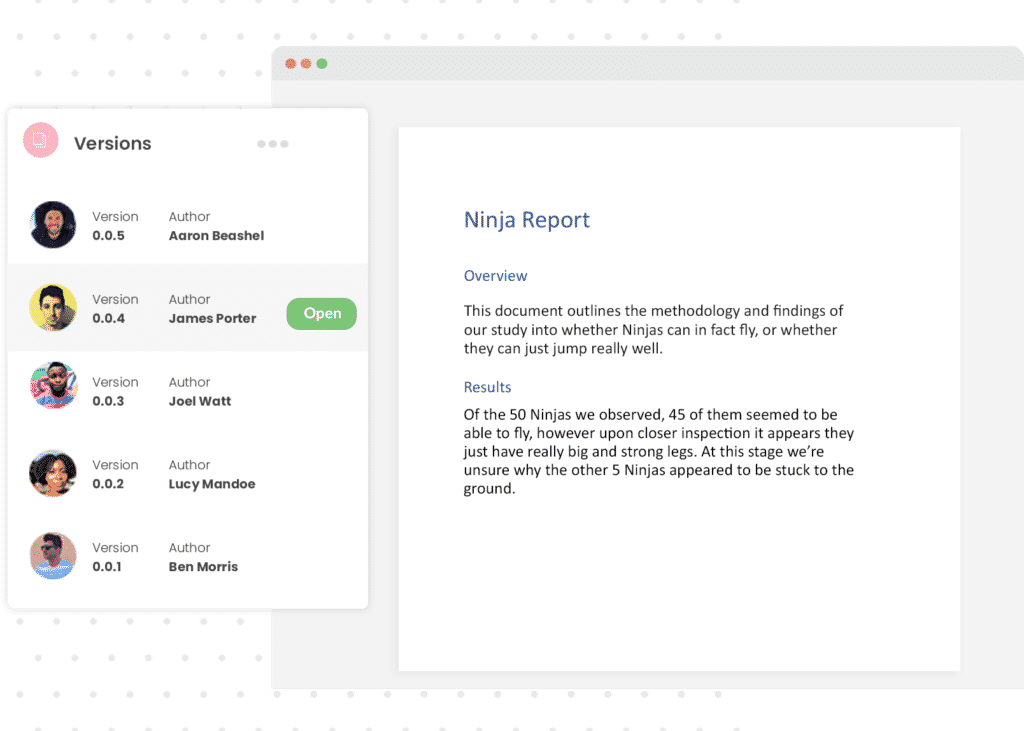Click the Versions panel document icon
The width and height of the screenshot is (1024, 731).
(40, 140)
